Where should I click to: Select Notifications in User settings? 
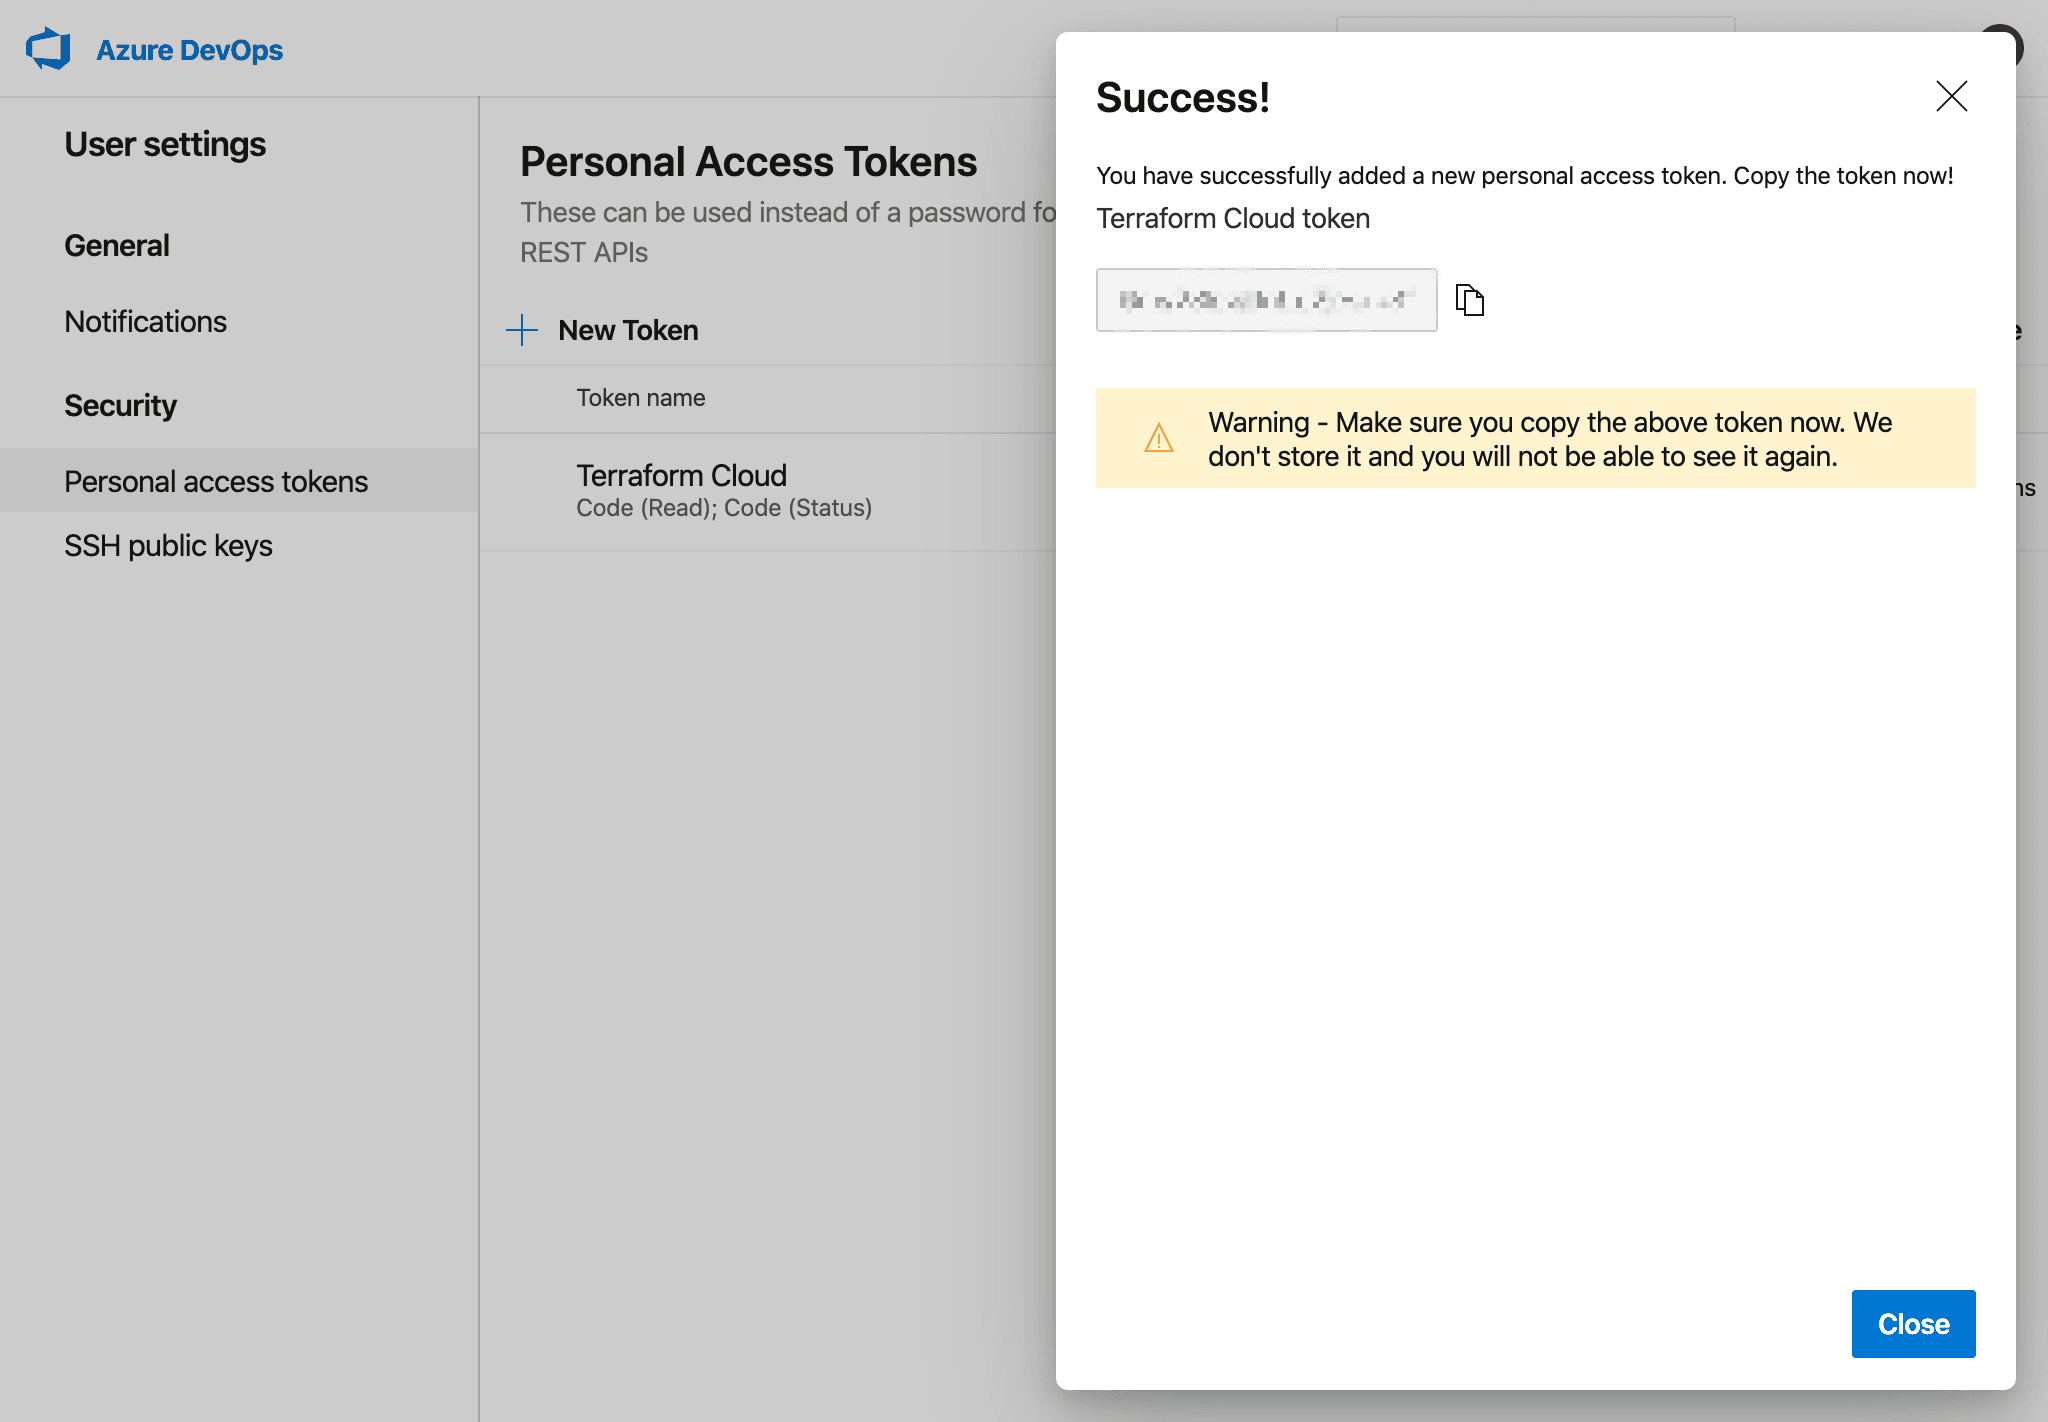146,321
